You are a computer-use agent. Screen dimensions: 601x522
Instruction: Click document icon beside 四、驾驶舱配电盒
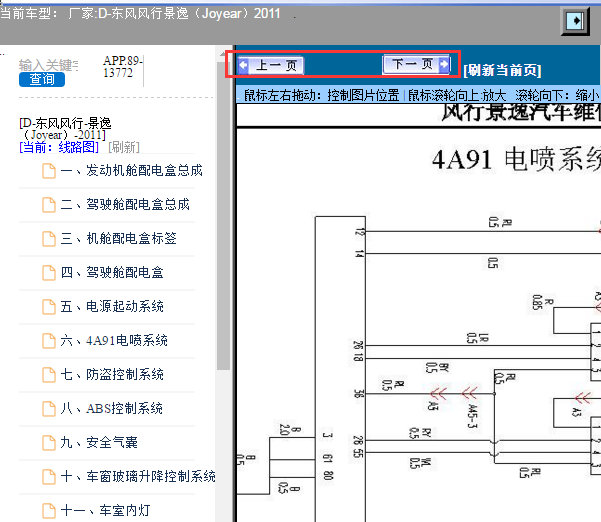[x=49, y=273]
